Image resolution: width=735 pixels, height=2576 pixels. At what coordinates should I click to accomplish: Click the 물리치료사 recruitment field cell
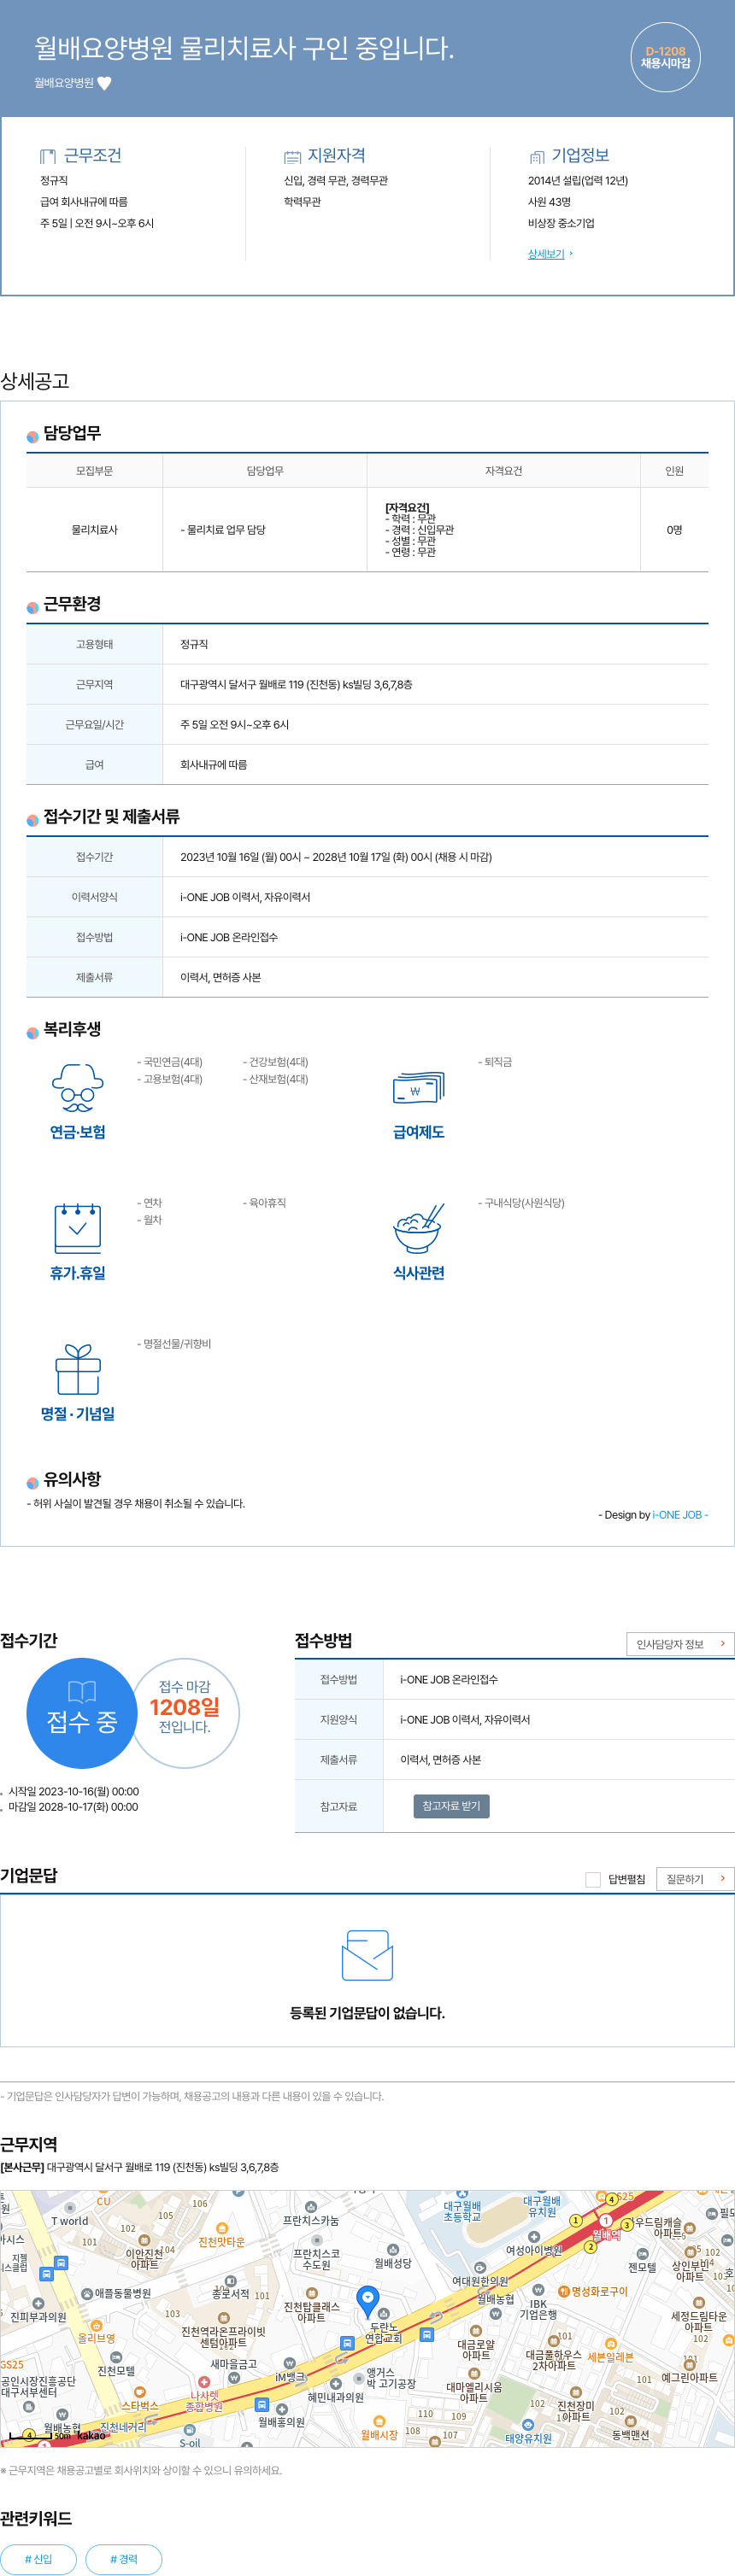click(94, 530)
